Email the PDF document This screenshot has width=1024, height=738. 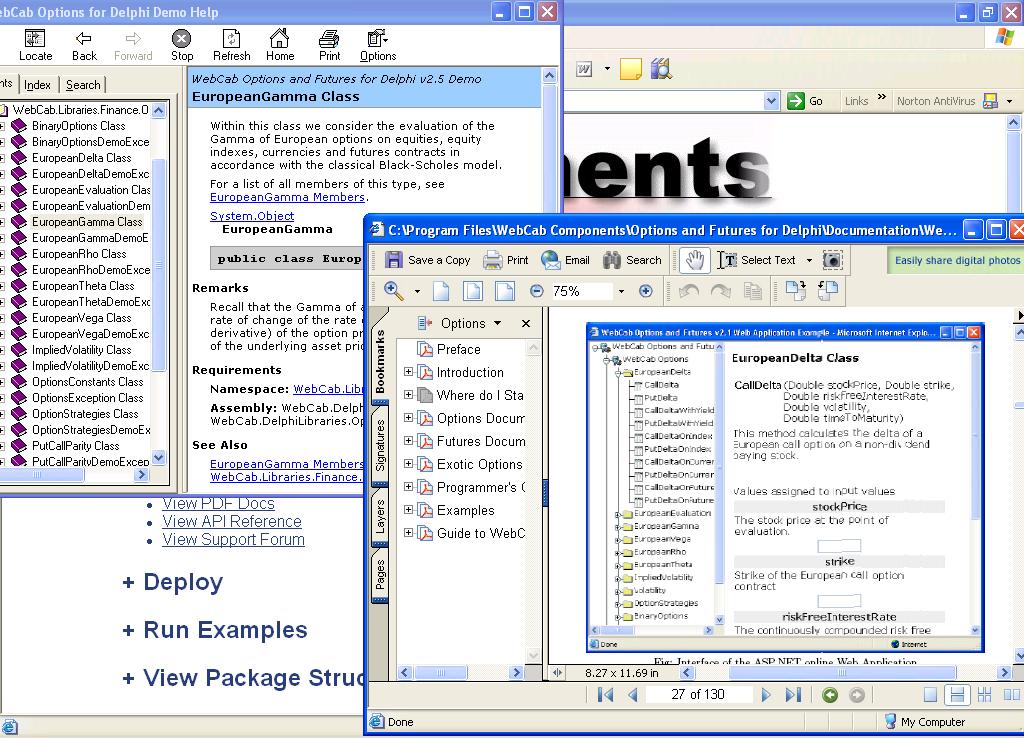pyautogui.click(x=566, y=260)
